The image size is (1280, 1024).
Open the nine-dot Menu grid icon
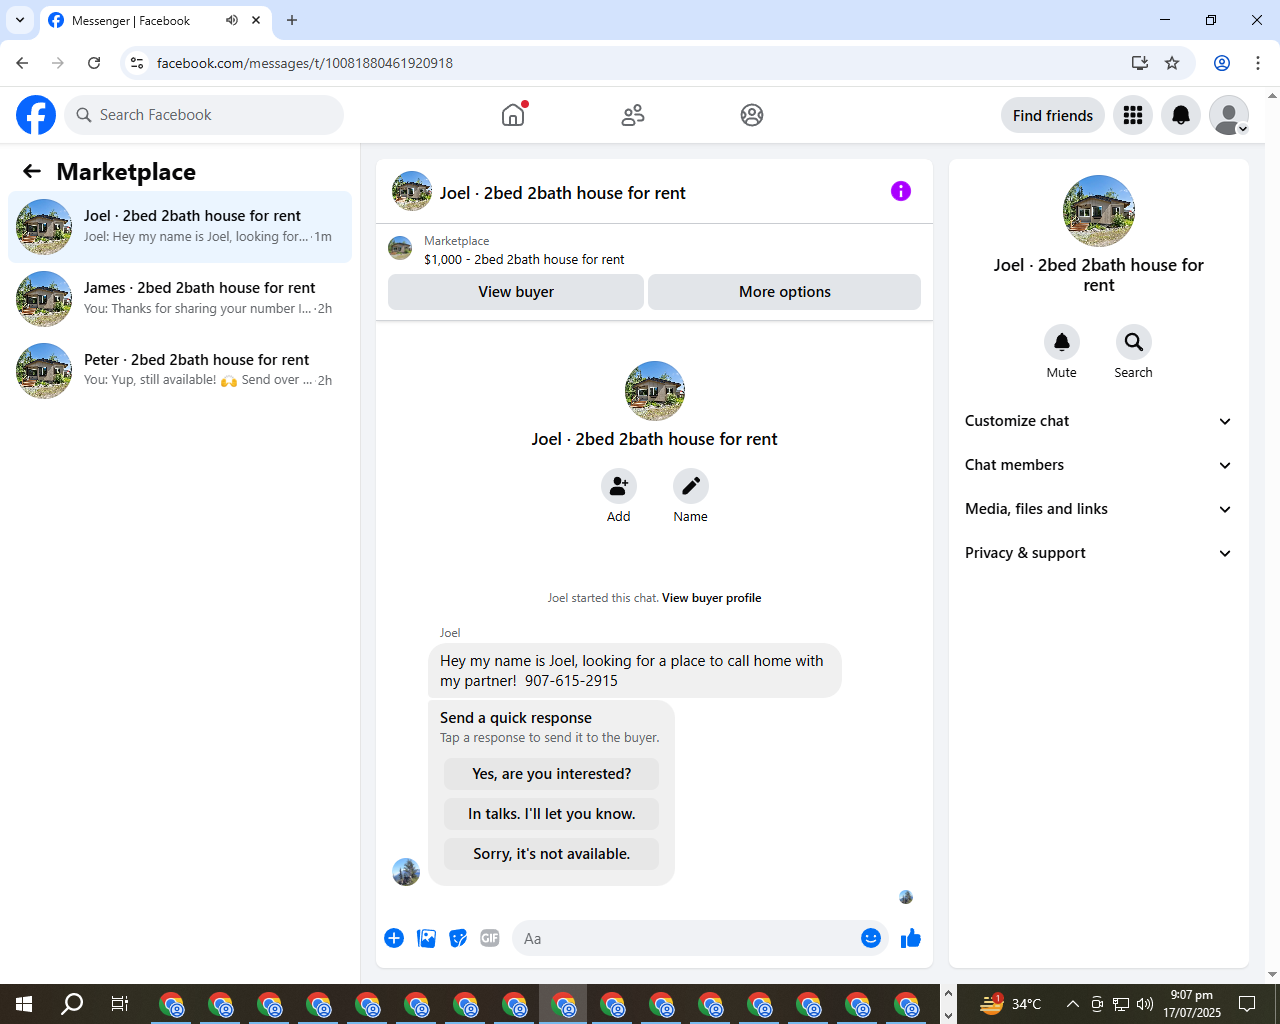pos(1133,115)
